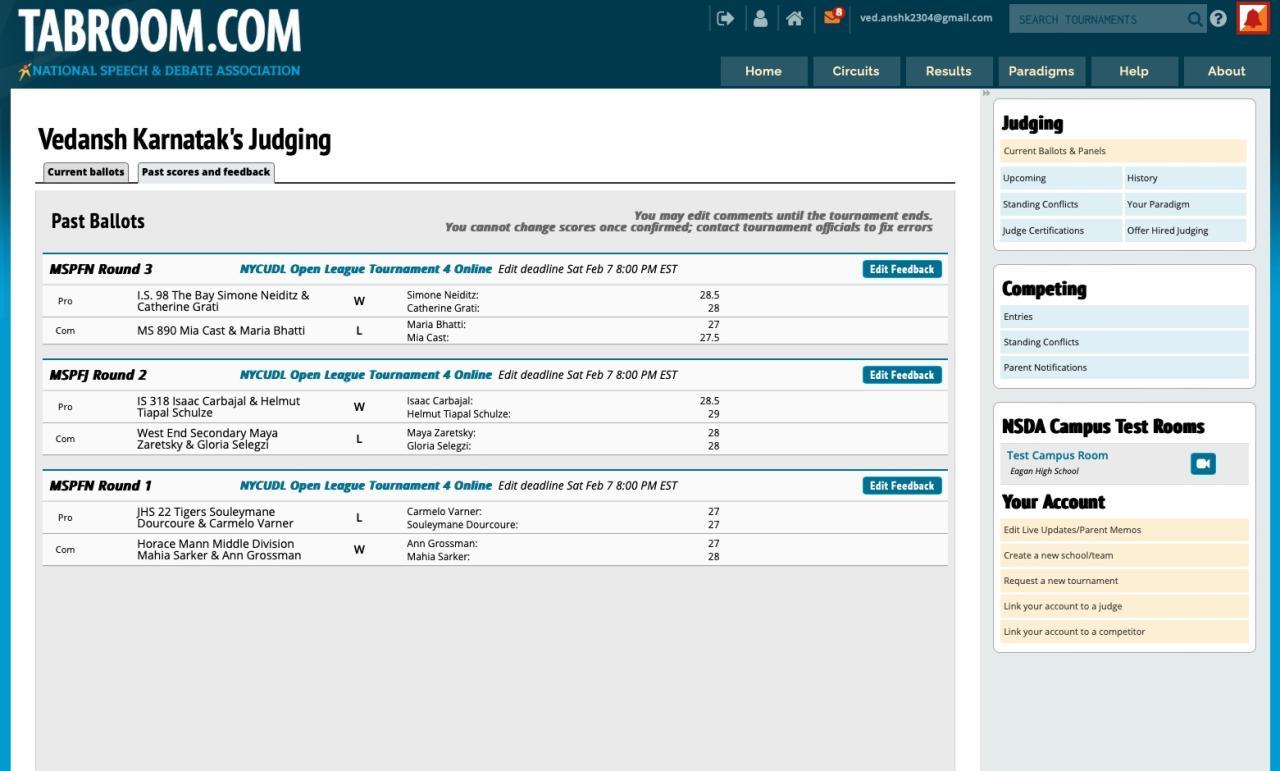Select the Past scores and feedback tab
Viewport: 1280px width, 771px height.
206,172
